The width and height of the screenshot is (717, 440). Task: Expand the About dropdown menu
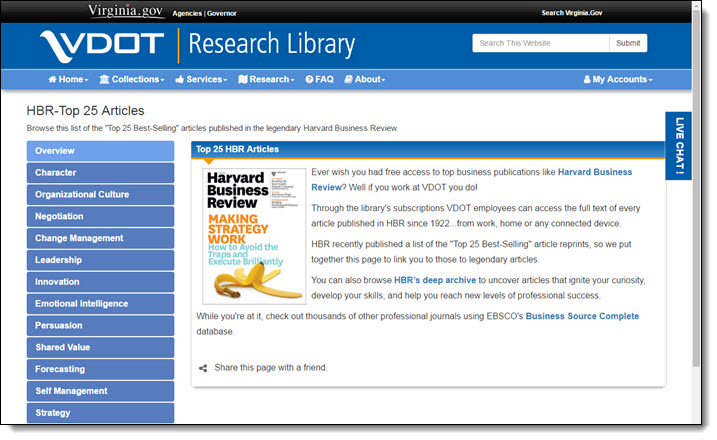[364, 80]
